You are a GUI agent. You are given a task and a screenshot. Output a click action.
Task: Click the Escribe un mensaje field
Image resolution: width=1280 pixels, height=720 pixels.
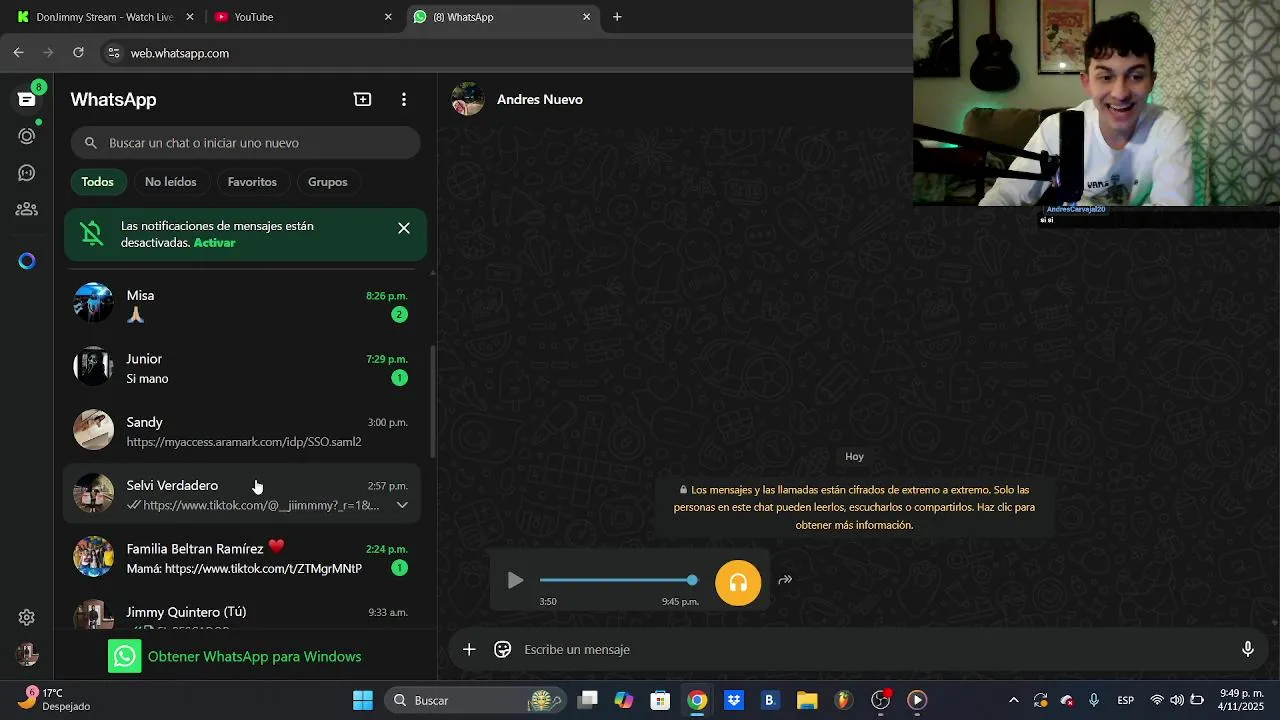click(870, 650)
